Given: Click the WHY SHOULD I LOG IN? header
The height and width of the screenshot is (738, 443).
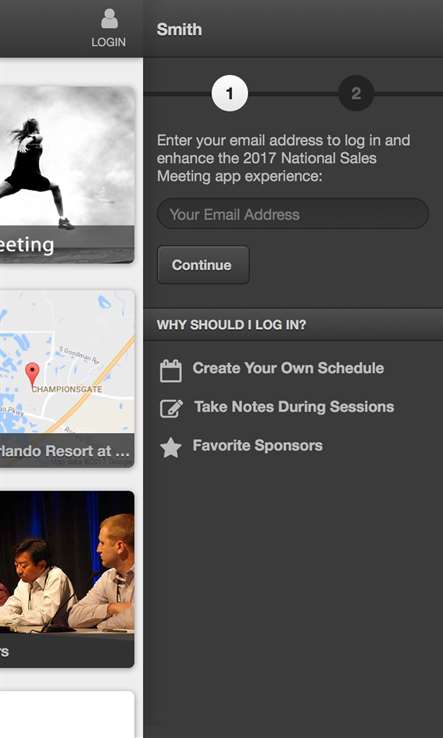Looking at the screenshot, I should click(x=293, y=325).
